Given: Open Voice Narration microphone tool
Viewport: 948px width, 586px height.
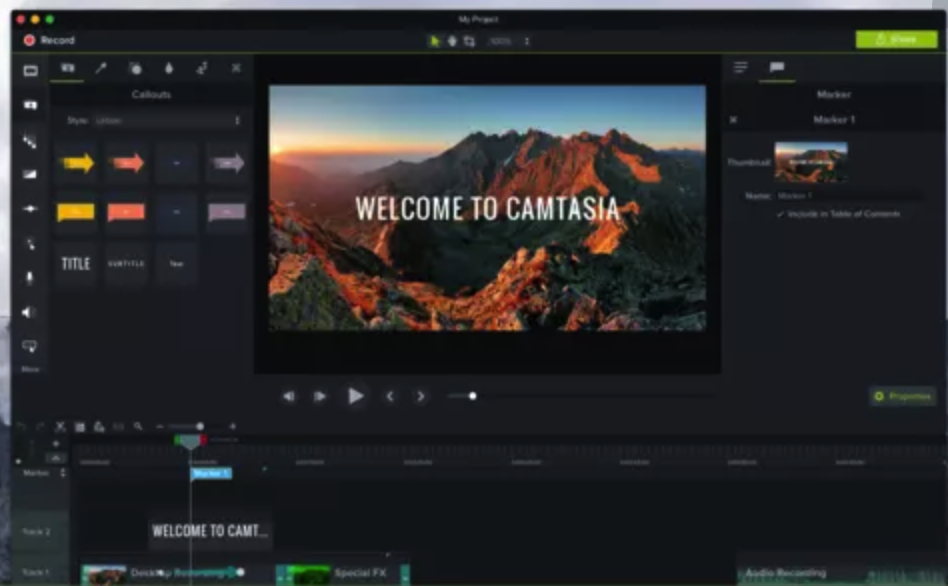Looking at the screenshot, I should 30,278.
